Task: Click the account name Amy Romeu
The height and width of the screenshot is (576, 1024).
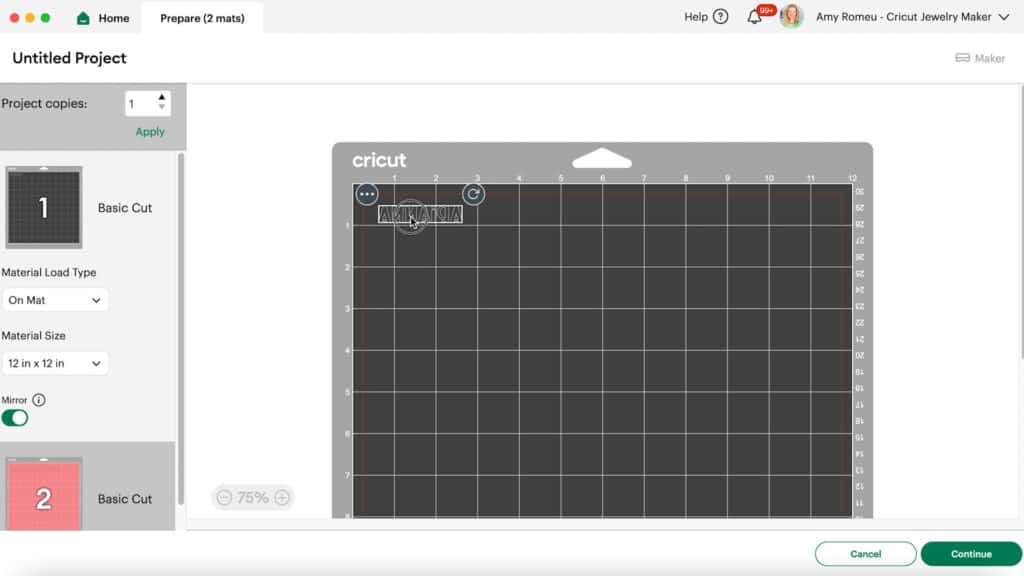Action: 904,17
